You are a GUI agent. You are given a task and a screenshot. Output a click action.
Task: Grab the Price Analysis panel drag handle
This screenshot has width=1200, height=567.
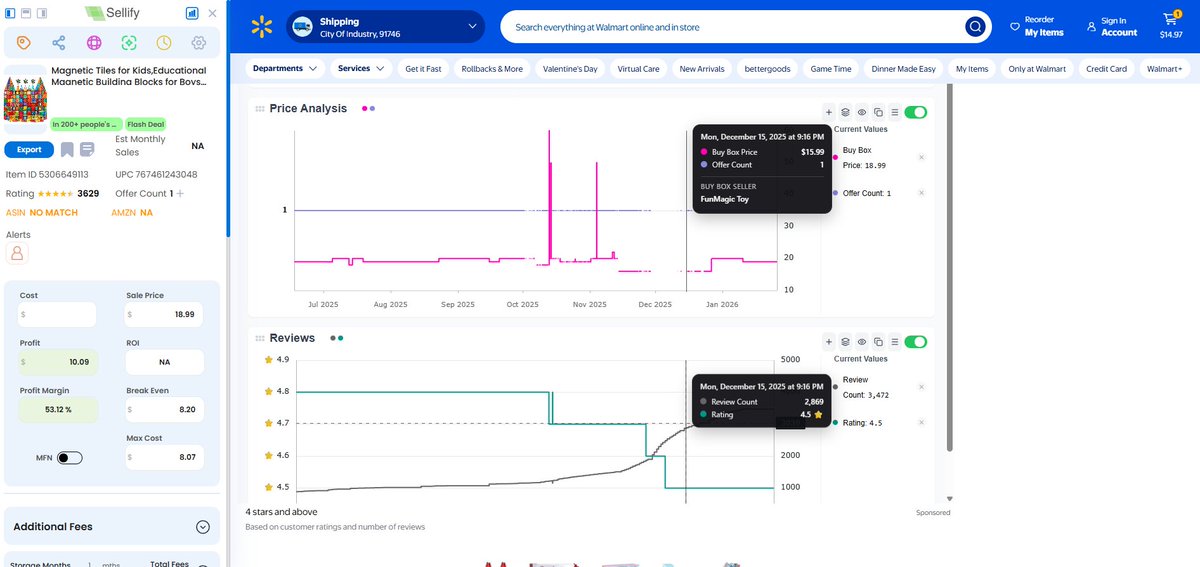(x=260, y=109)
